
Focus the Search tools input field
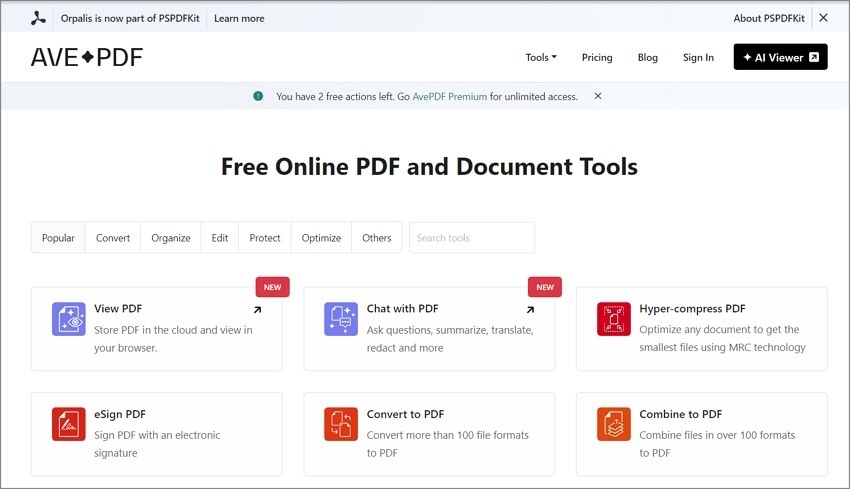tap(472, 237)
